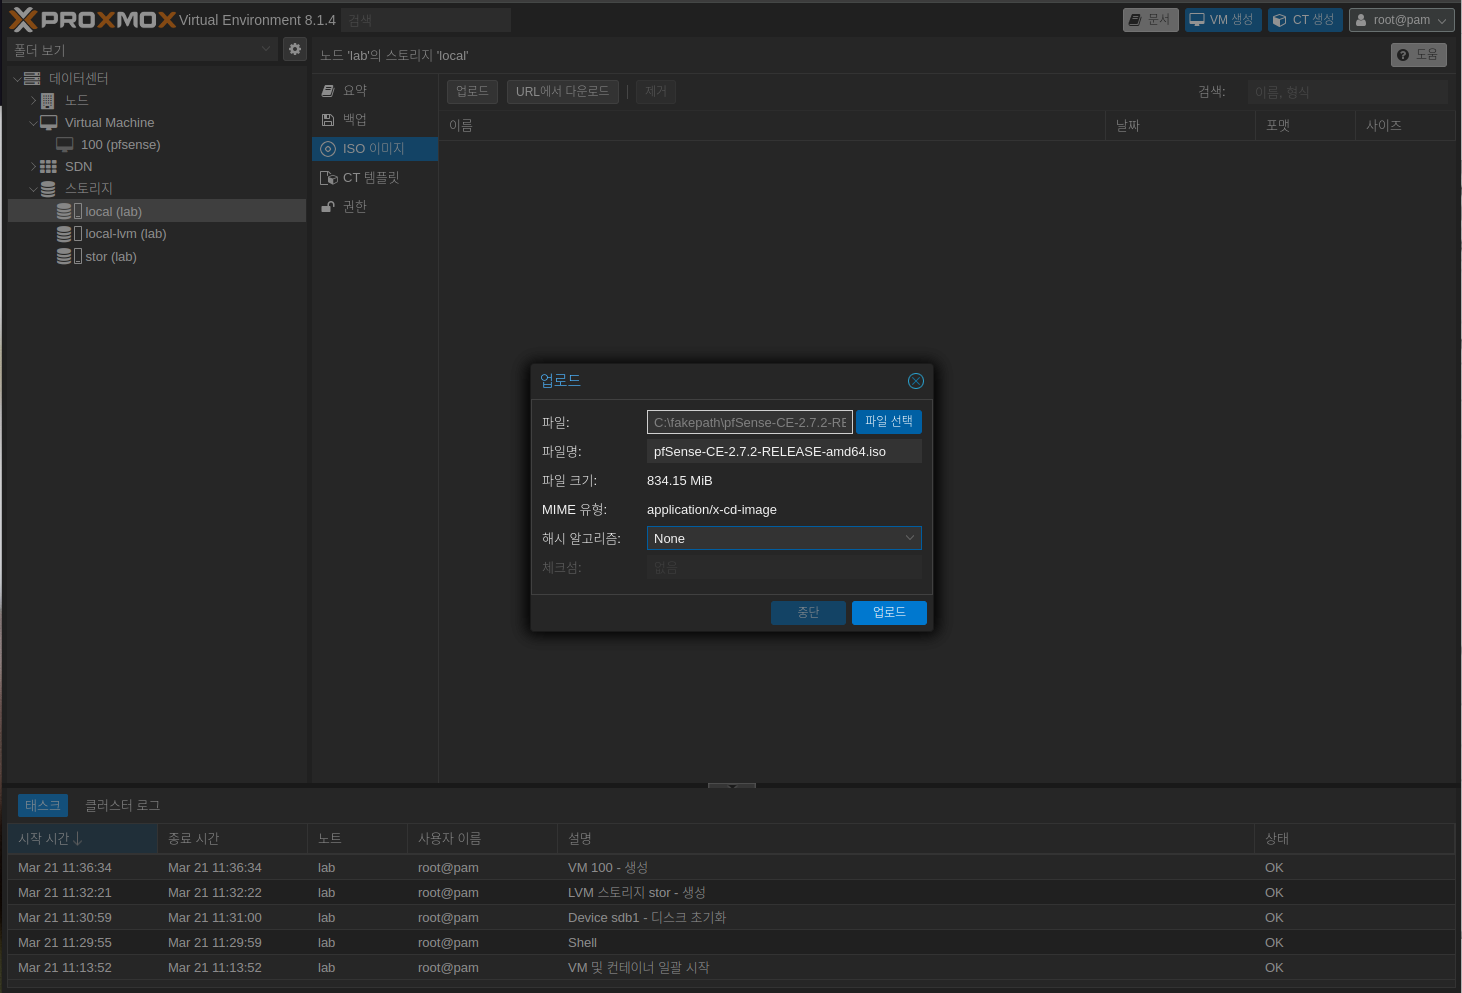Click the name column header
The height and width of the screenshot is (993, 1462).
[772, 125]
